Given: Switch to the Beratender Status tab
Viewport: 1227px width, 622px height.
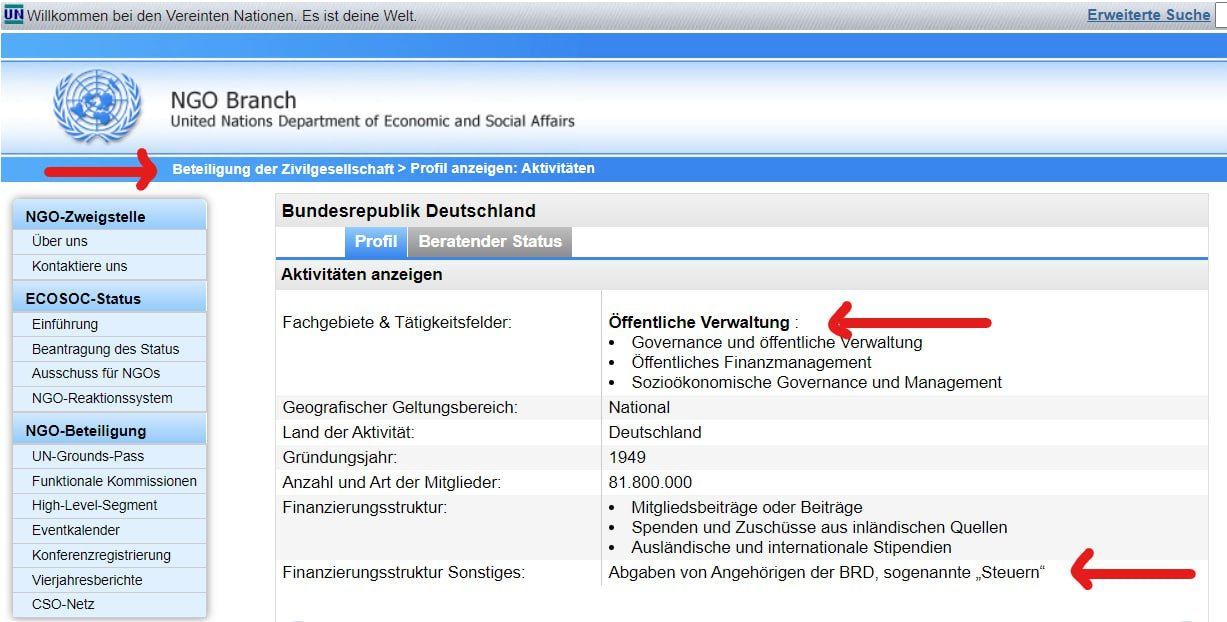Looking at the screenshot, I should [490, 241].
